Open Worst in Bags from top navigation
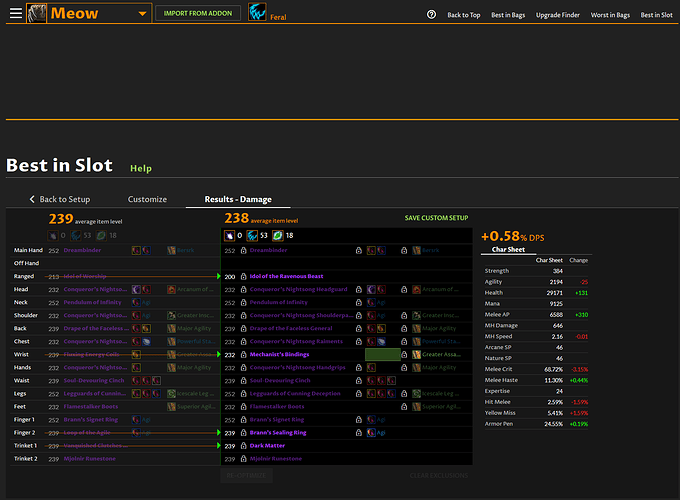Viewport: 680px width, 500px height. point(610,15)
